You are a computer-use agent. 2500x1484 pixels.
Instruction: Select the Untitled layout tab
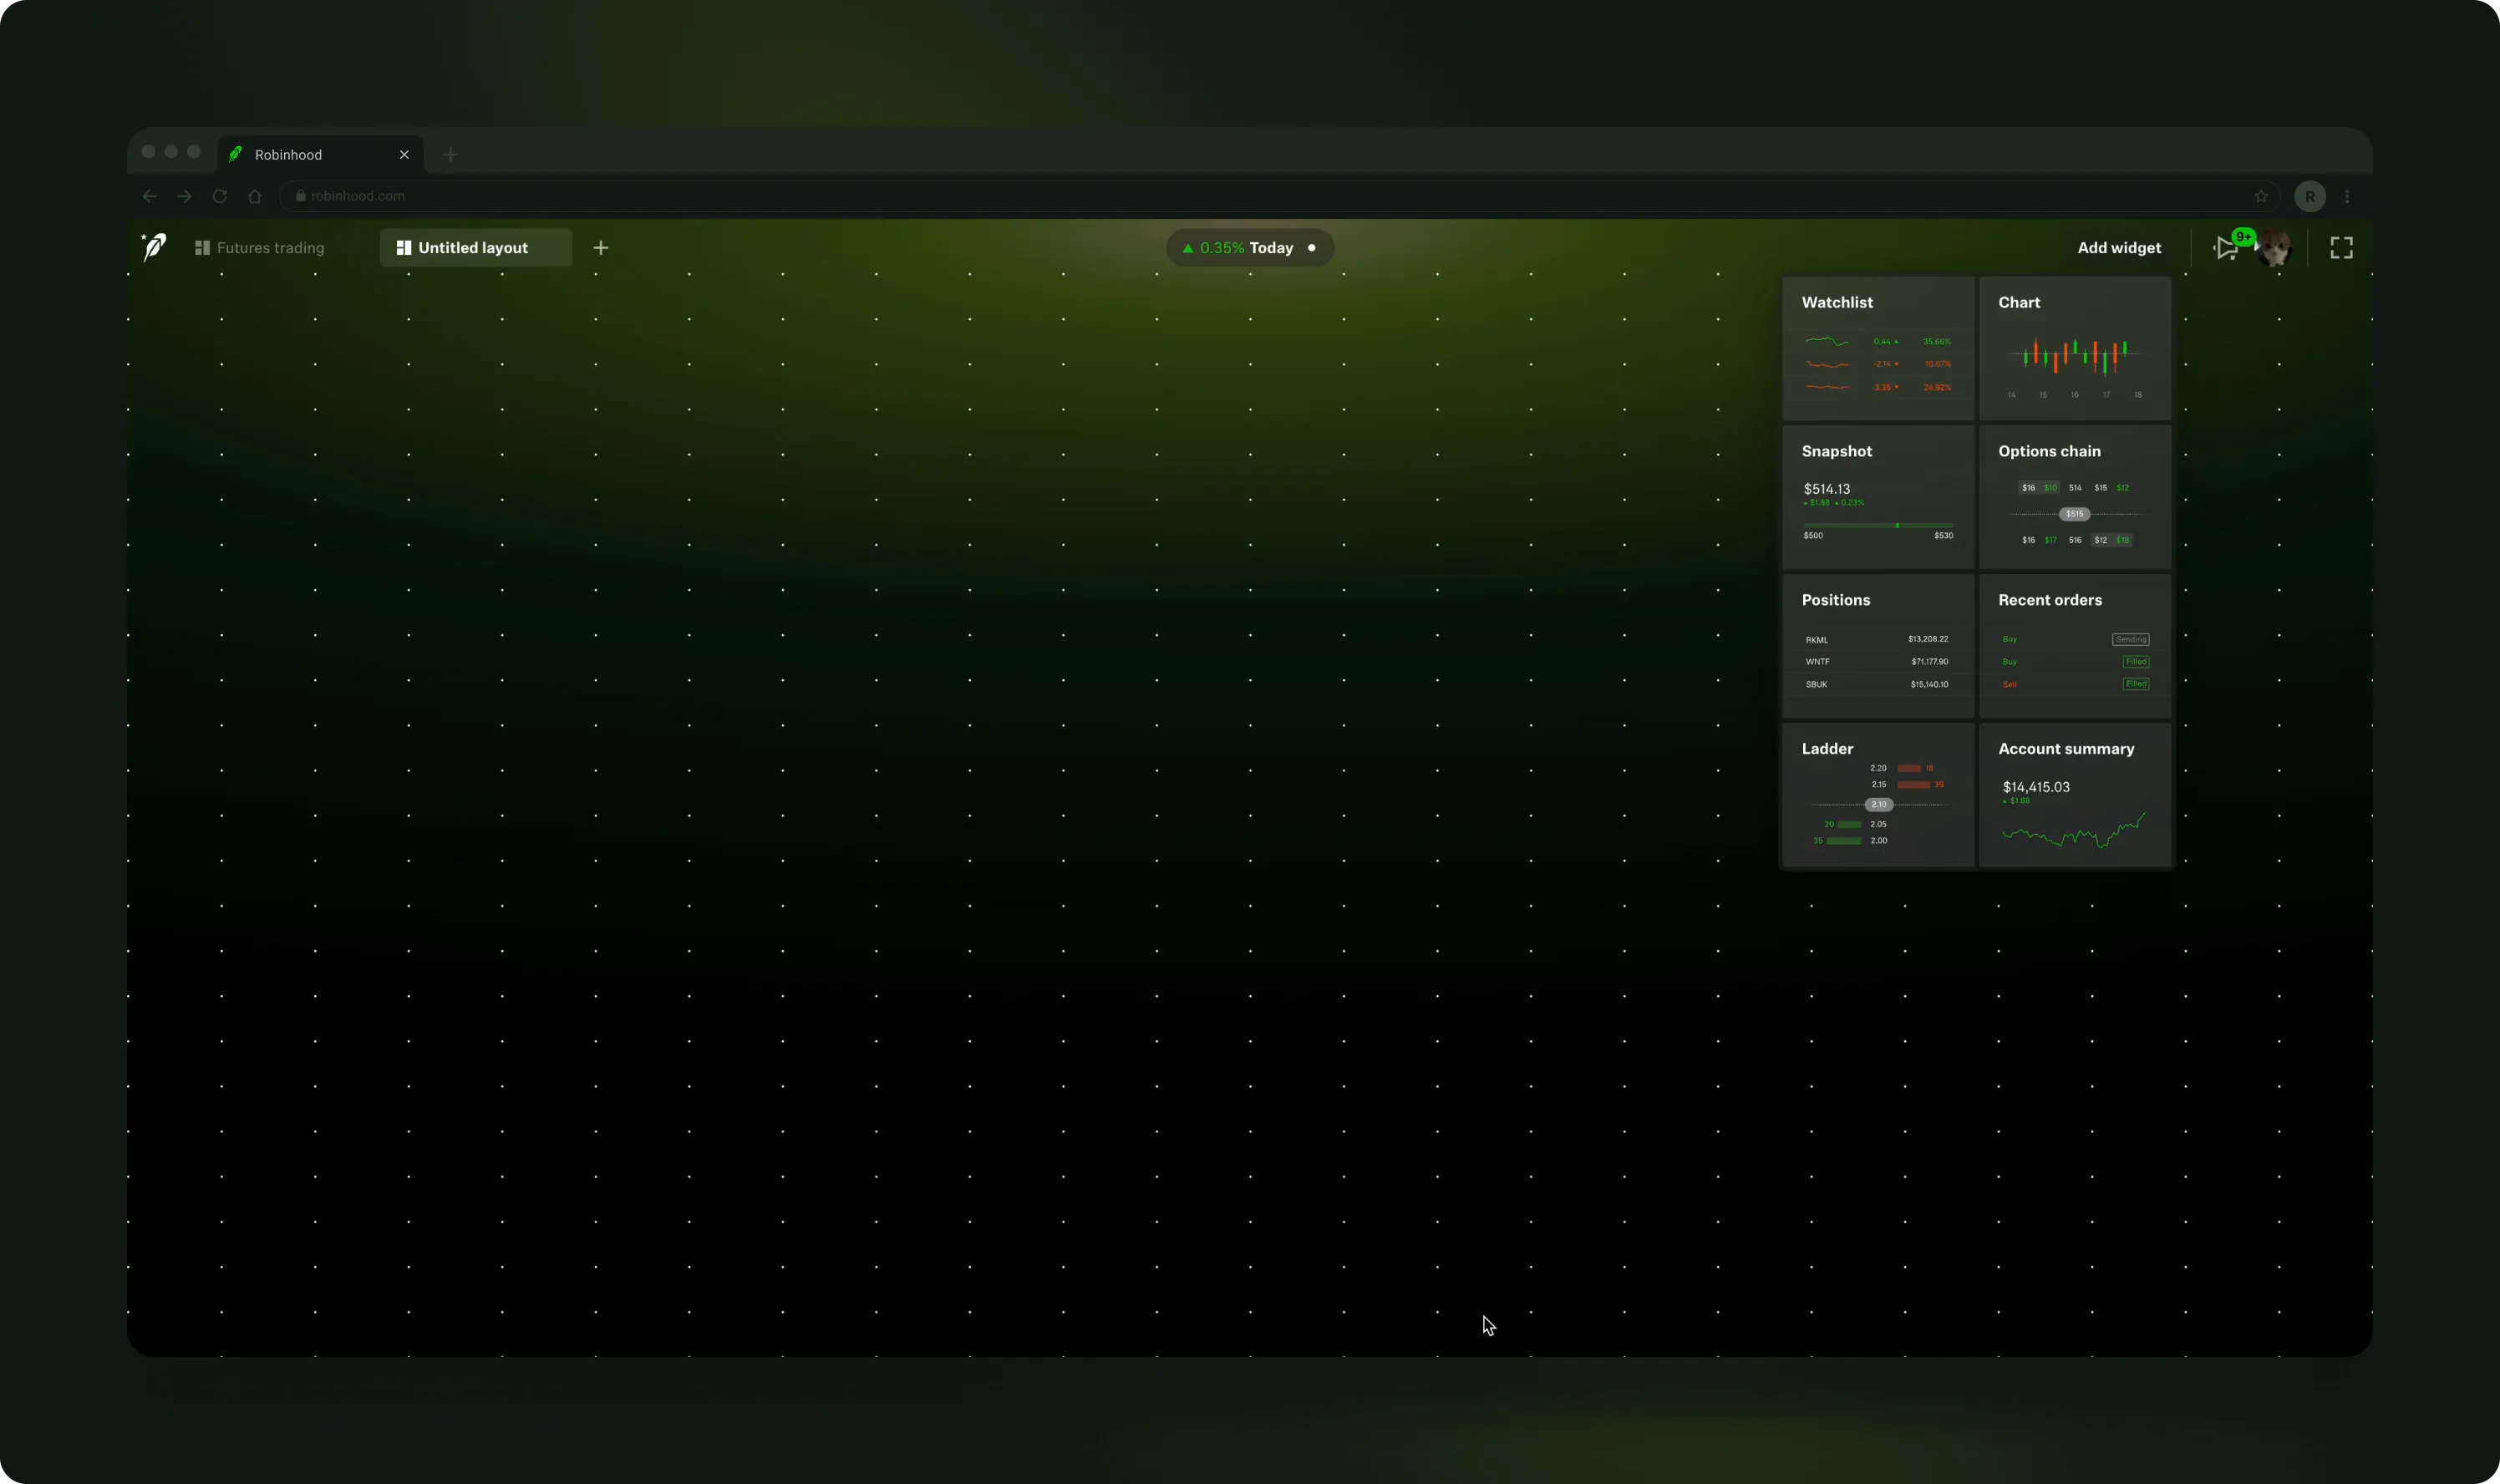(x=476, y=248)
